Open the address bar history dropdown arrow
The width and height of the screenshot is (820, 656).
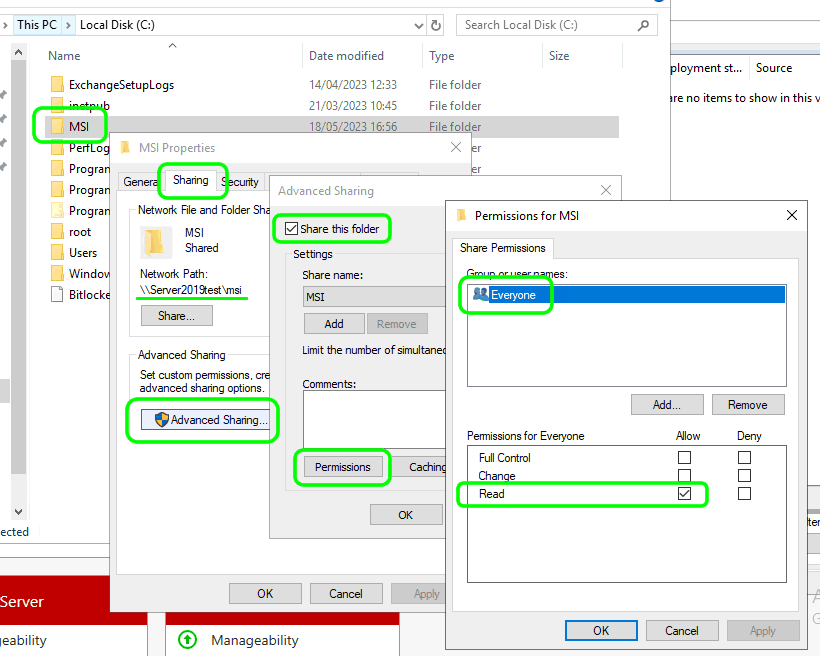coord(413,25)
